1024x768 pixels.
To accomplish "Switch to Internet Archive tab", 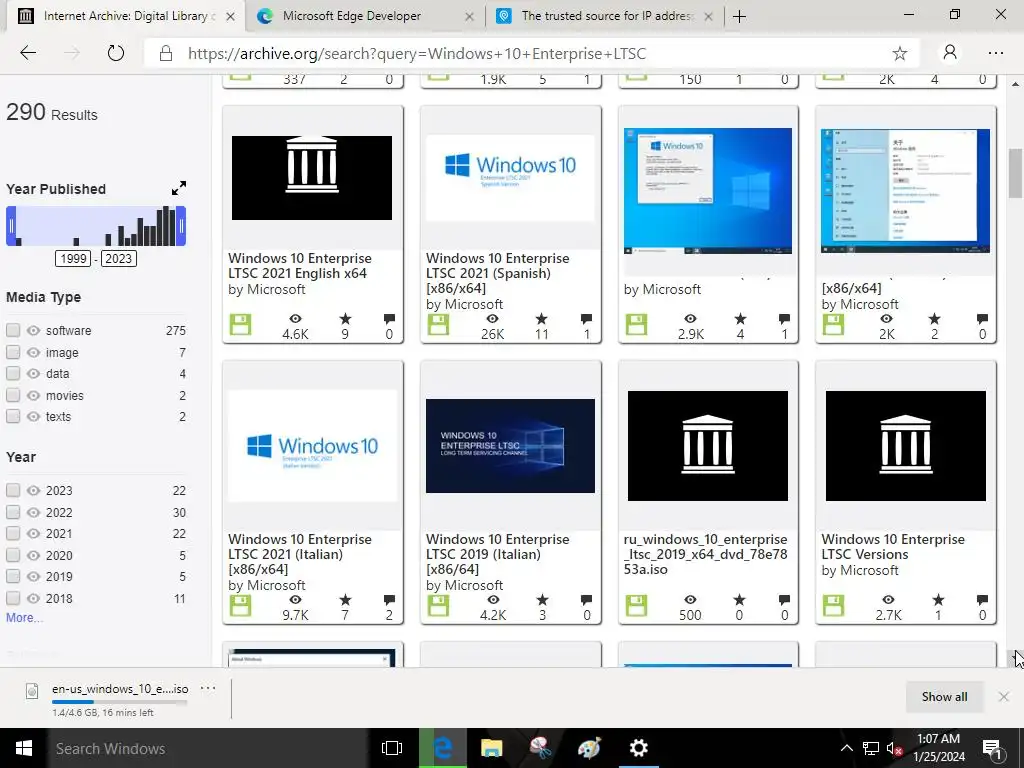I will coord(125,16).
